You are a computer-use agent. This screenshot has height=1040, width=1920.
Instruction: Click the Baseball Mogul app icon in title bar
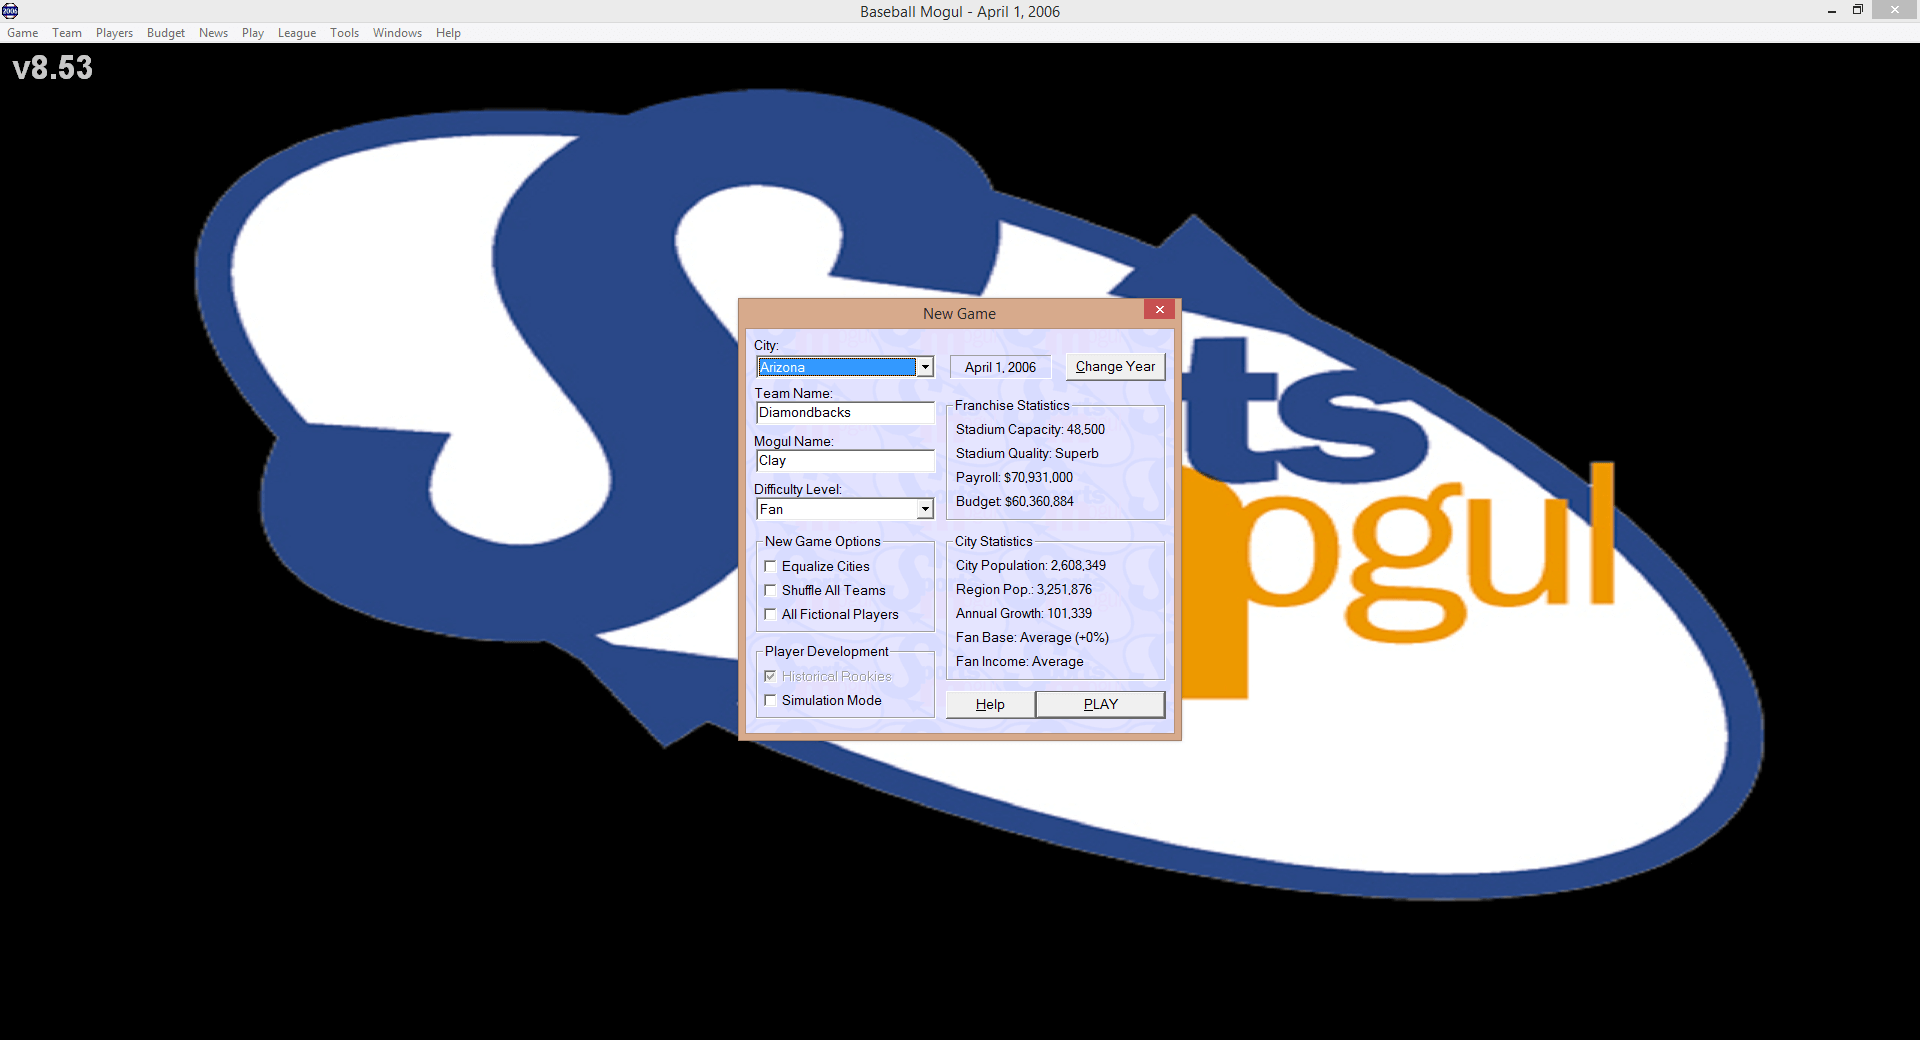point(10,11)
